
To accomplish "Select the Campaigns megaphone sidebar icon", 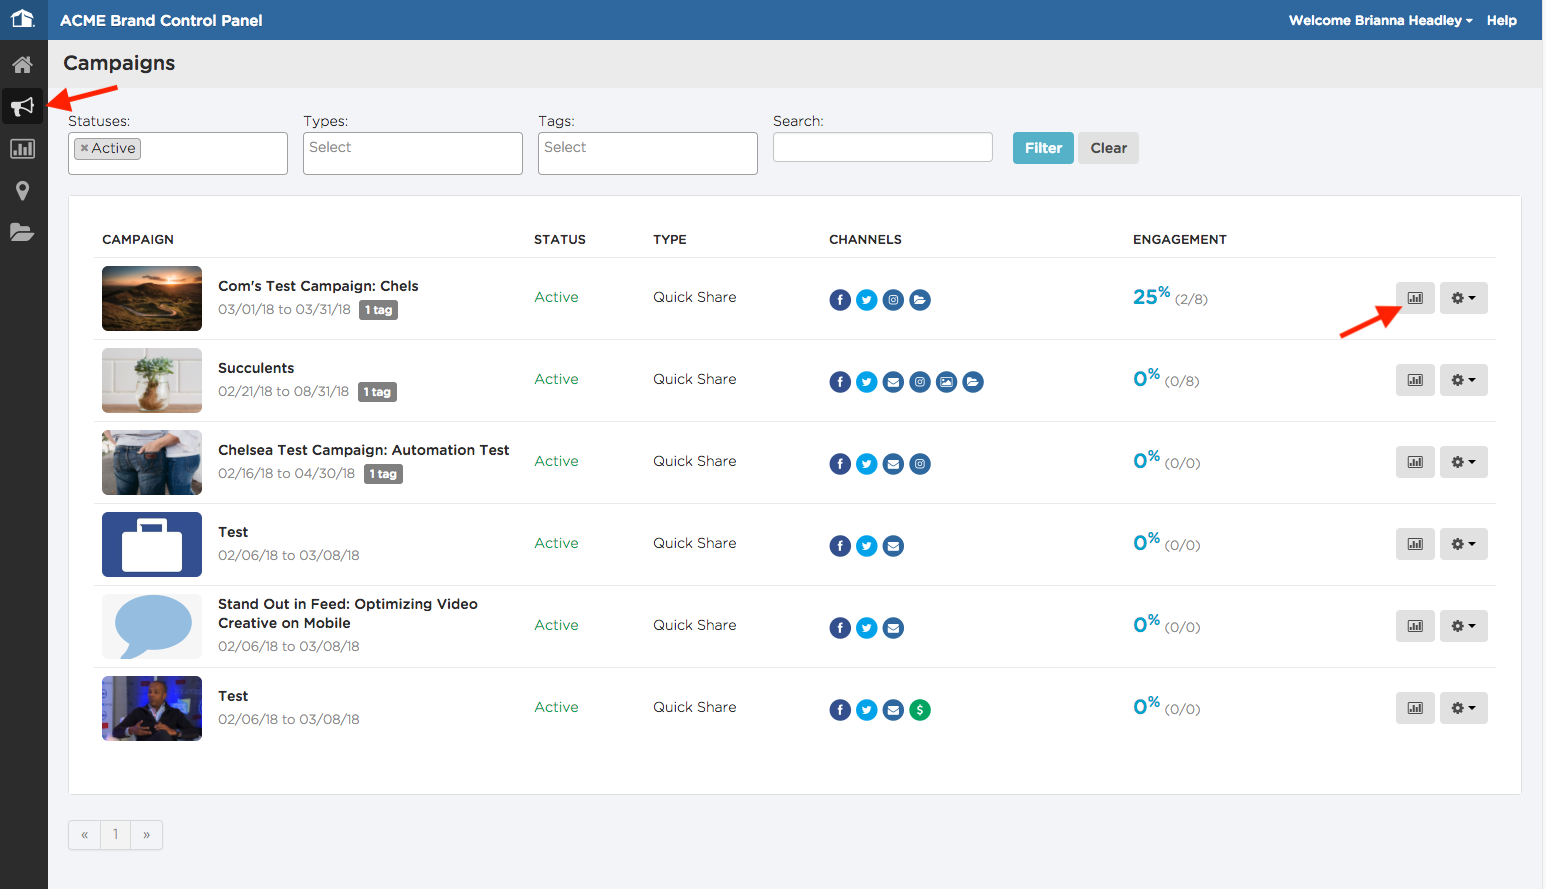I will (22, 106).
